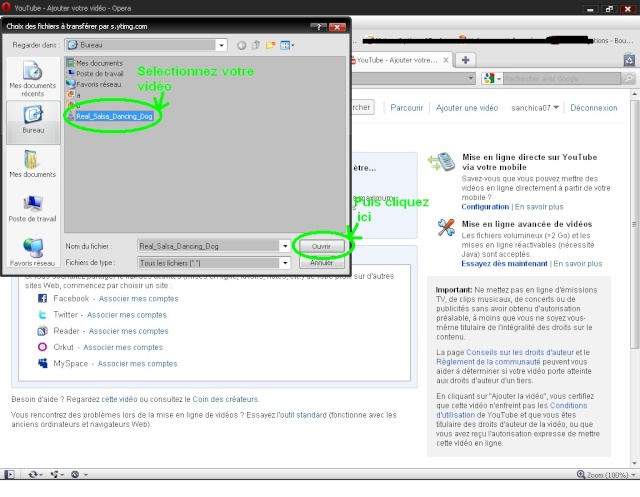This screenshot has width=640, height=497.
Task: Open the cette vidéo help link
Action: [x=119, y=399]
